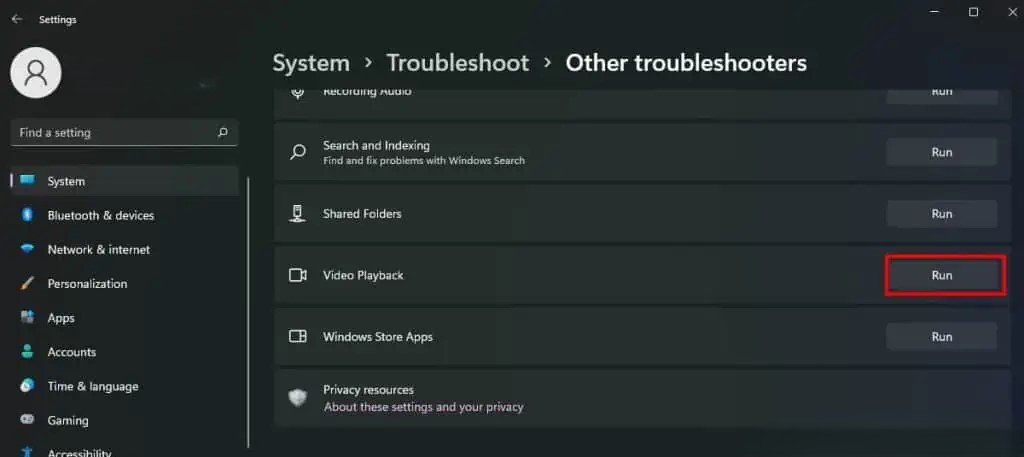Image resolution: width=1024 pixels, height=457 pixels.
Task: Click the search magnifier icon in Find a setting
Action: tap(223, 133)
